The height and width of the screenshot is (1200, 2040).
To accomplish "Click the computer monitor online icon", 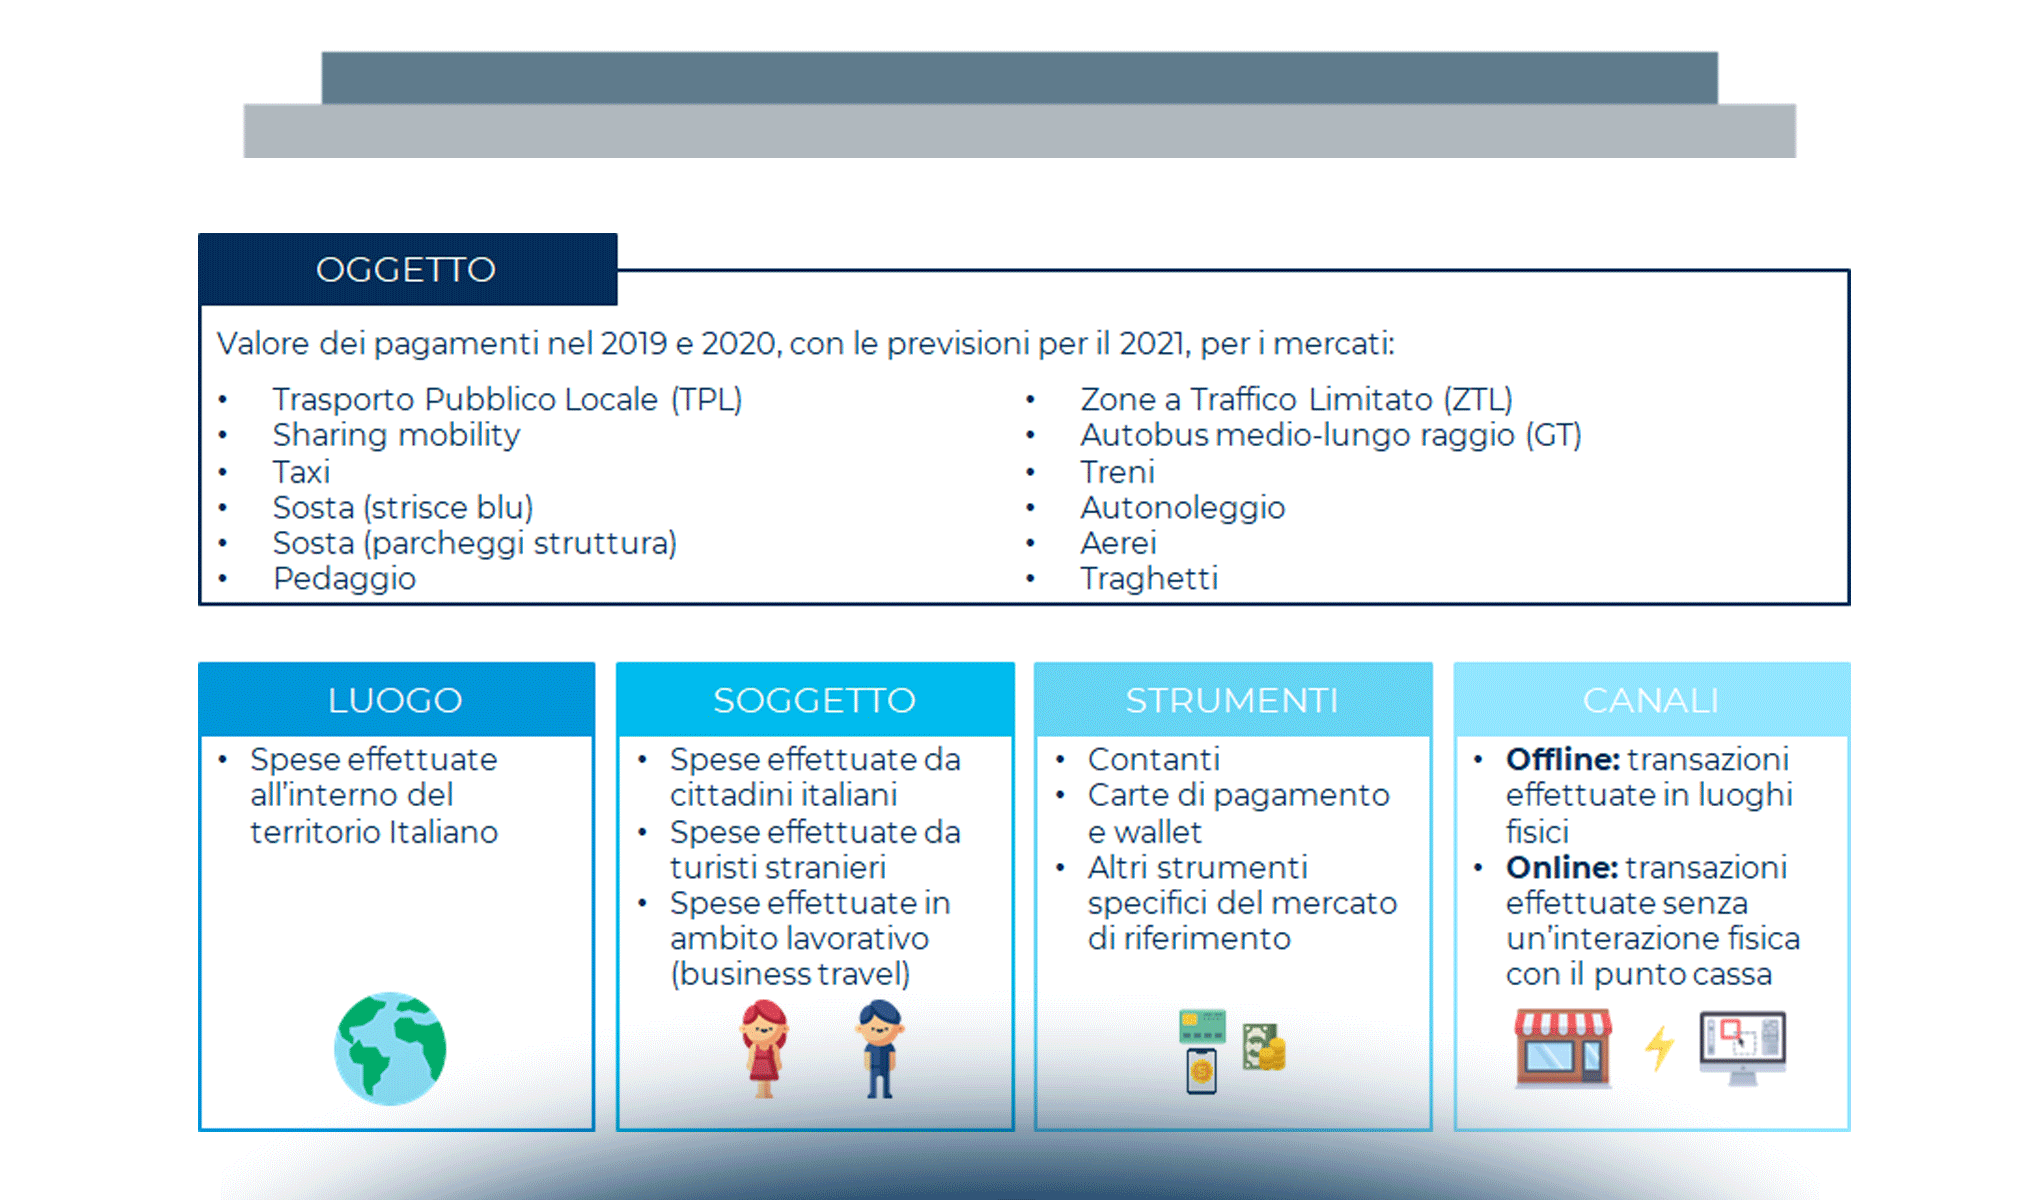I will tap(1742, 1047).
